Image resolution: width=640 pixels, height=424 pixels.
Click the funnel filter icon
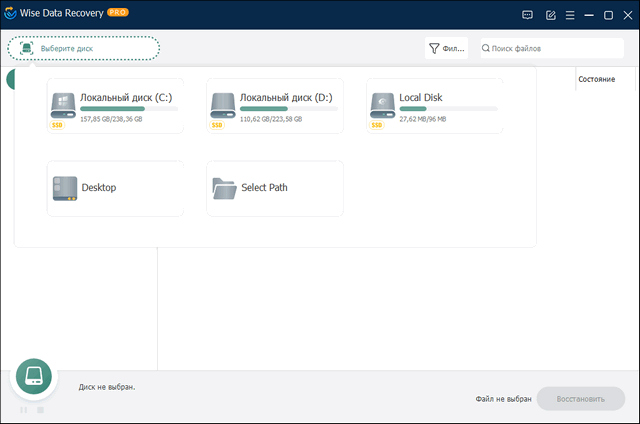pos(434,49)
